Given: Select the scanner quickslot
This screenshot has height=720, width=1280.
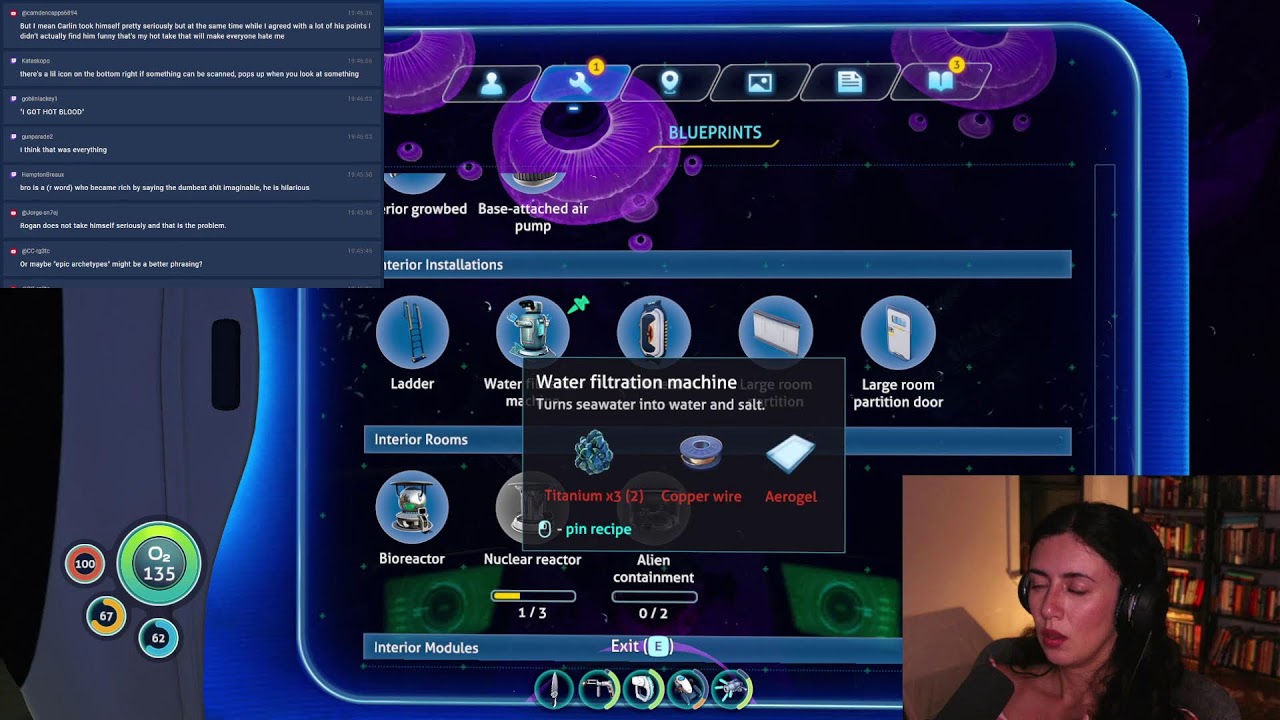Looking at the screenshot, I should click(x=643, y=689).
